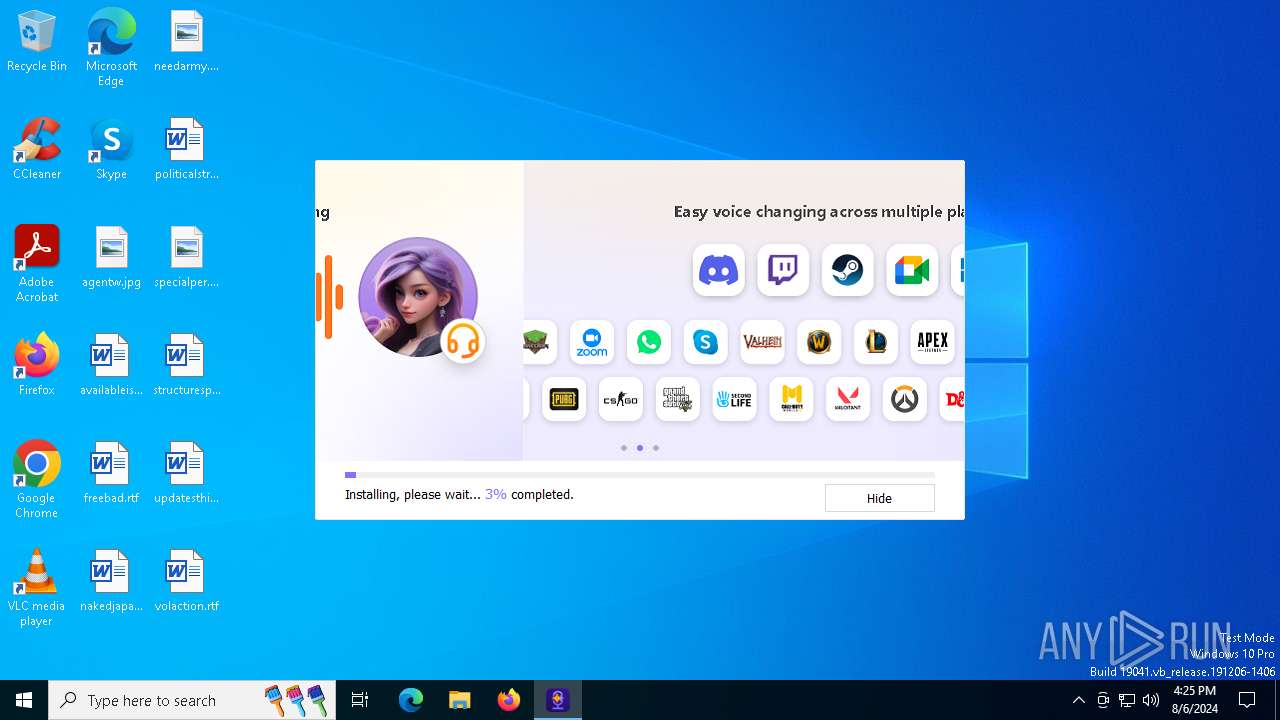This screenshot has height=720, width=1280.
Task: Click the Second Life tile
Action: point(734,400)
